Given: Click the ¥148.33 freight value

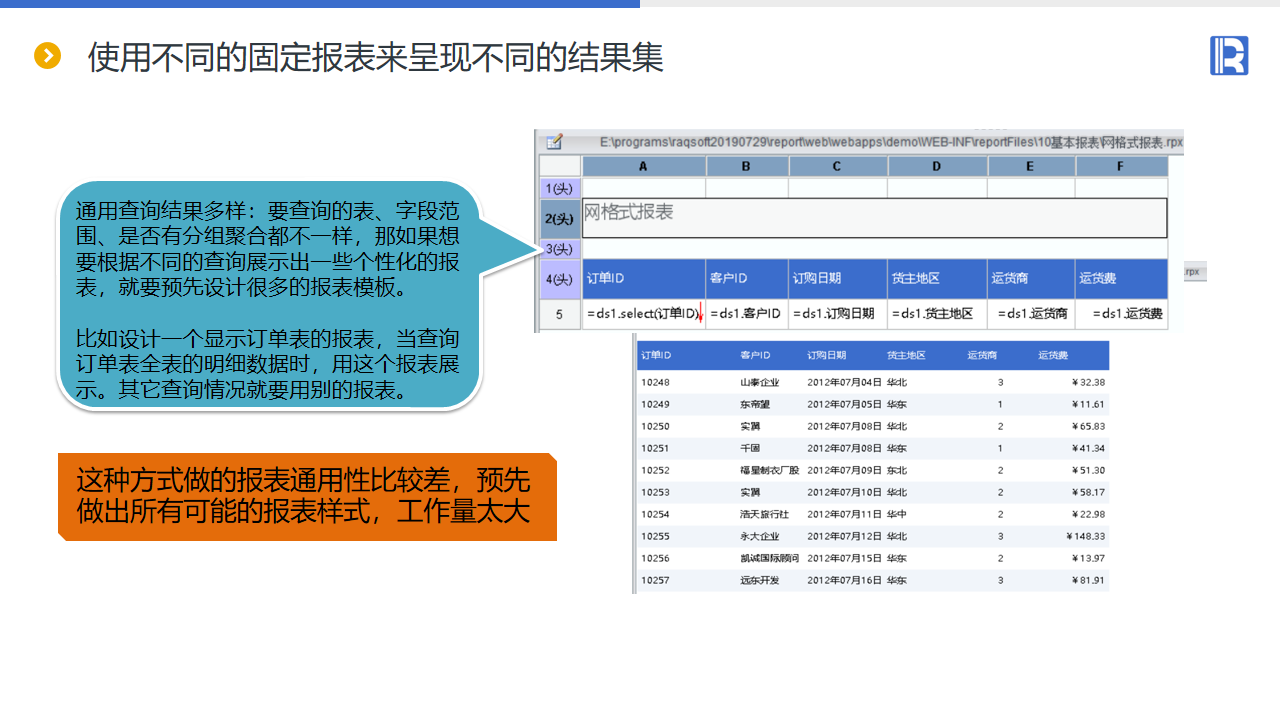Looking at the screenshot, I should 1085,536.
